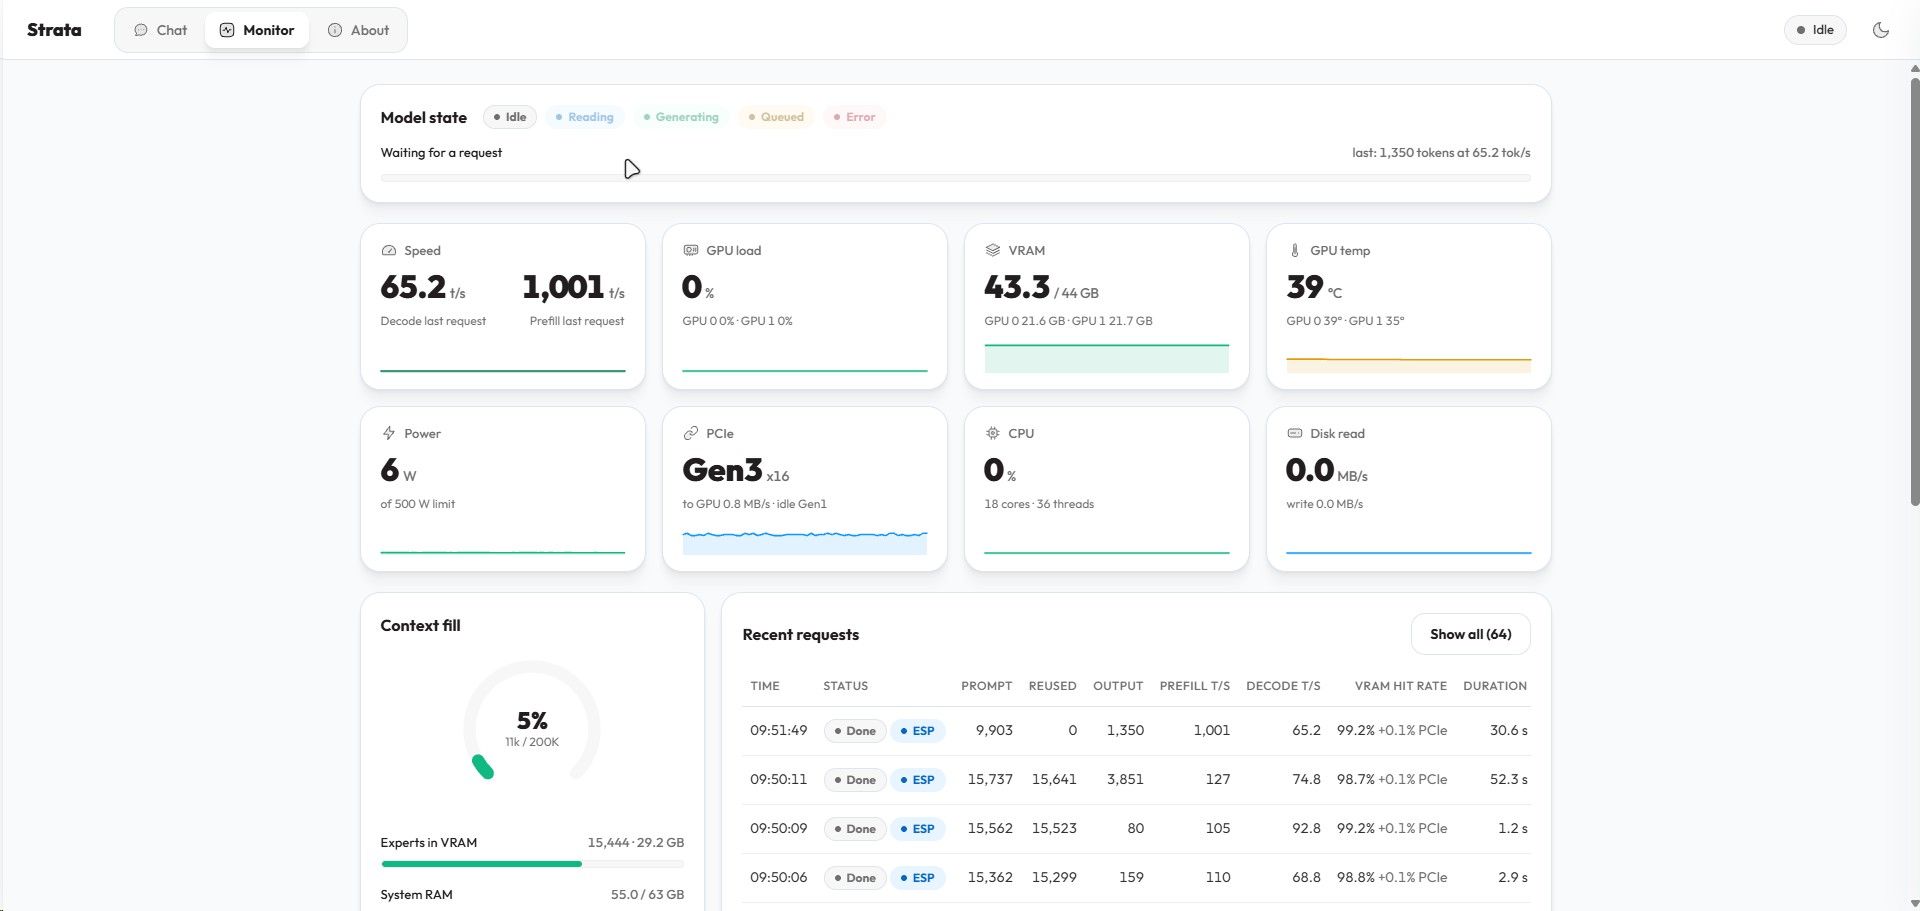The height and width of the screenshot is (911, 1920).
Task: Select the Error model state pill
Action: click(855, 117)
